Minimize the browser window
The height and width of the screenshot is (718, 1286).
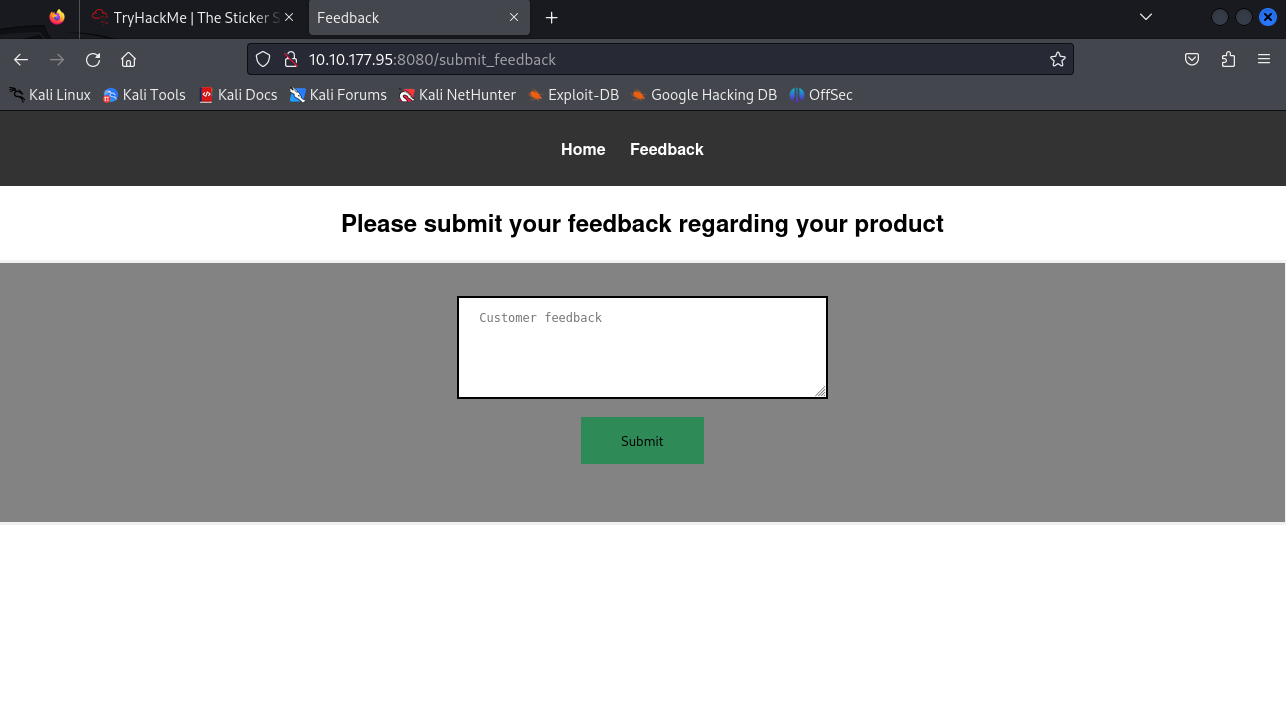[x=1219, y=17]
